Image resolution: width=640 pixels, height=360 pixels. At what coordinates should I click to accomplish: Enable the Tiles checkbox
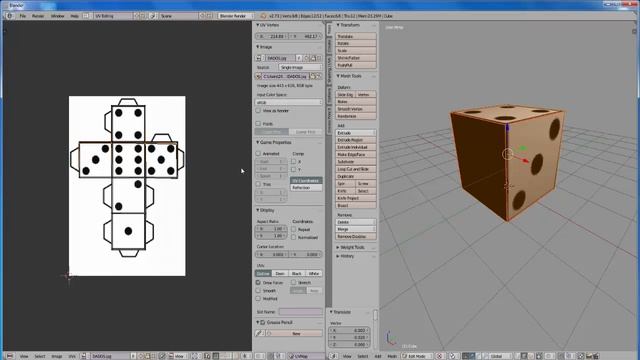(258, 184)
